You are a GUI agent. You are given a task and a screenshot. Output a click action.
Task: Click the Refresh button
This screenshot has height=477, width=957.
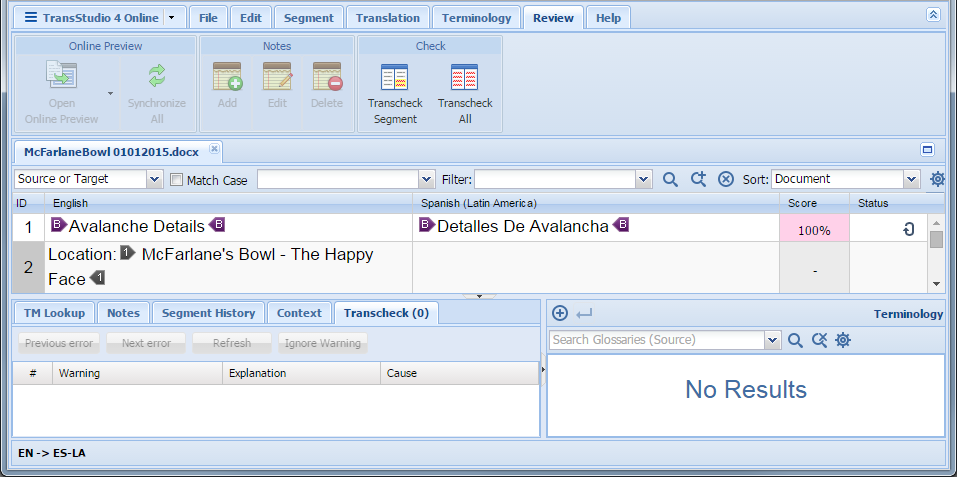click(232, 343)
